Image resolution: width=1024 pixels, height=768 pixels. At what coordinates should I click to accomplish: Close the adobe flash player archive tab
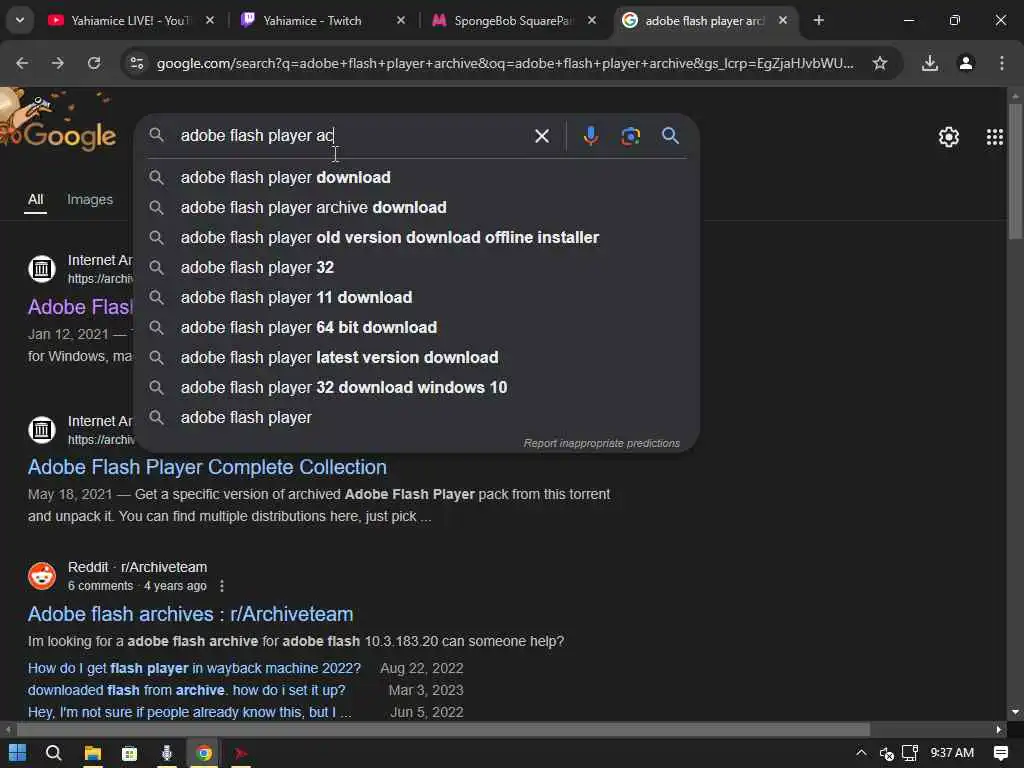tap(782, 20)
